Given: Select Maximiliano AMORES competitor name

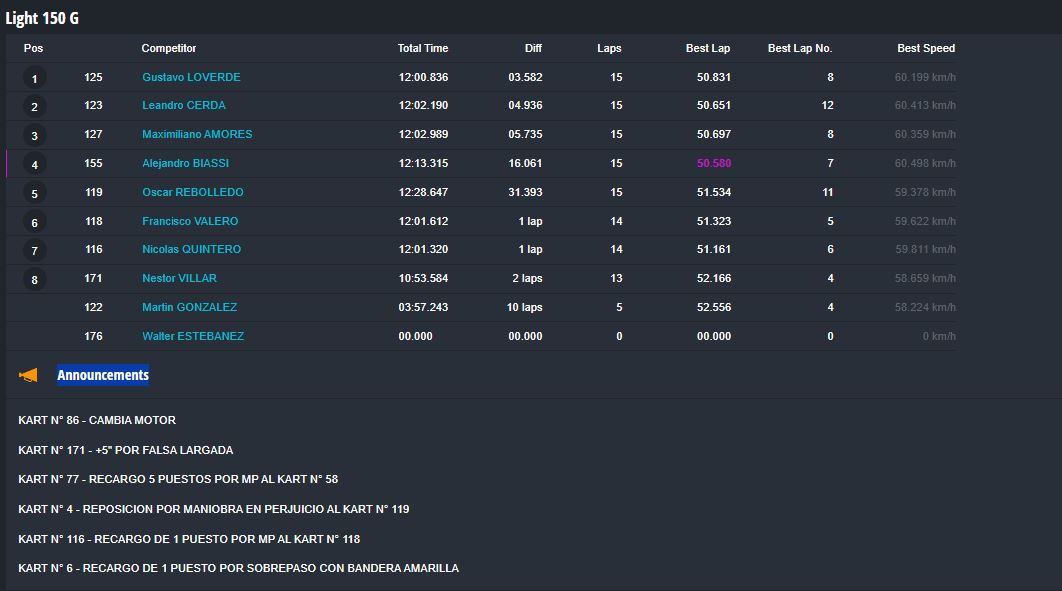Looking at the screenshot, I should click(197, 134).
